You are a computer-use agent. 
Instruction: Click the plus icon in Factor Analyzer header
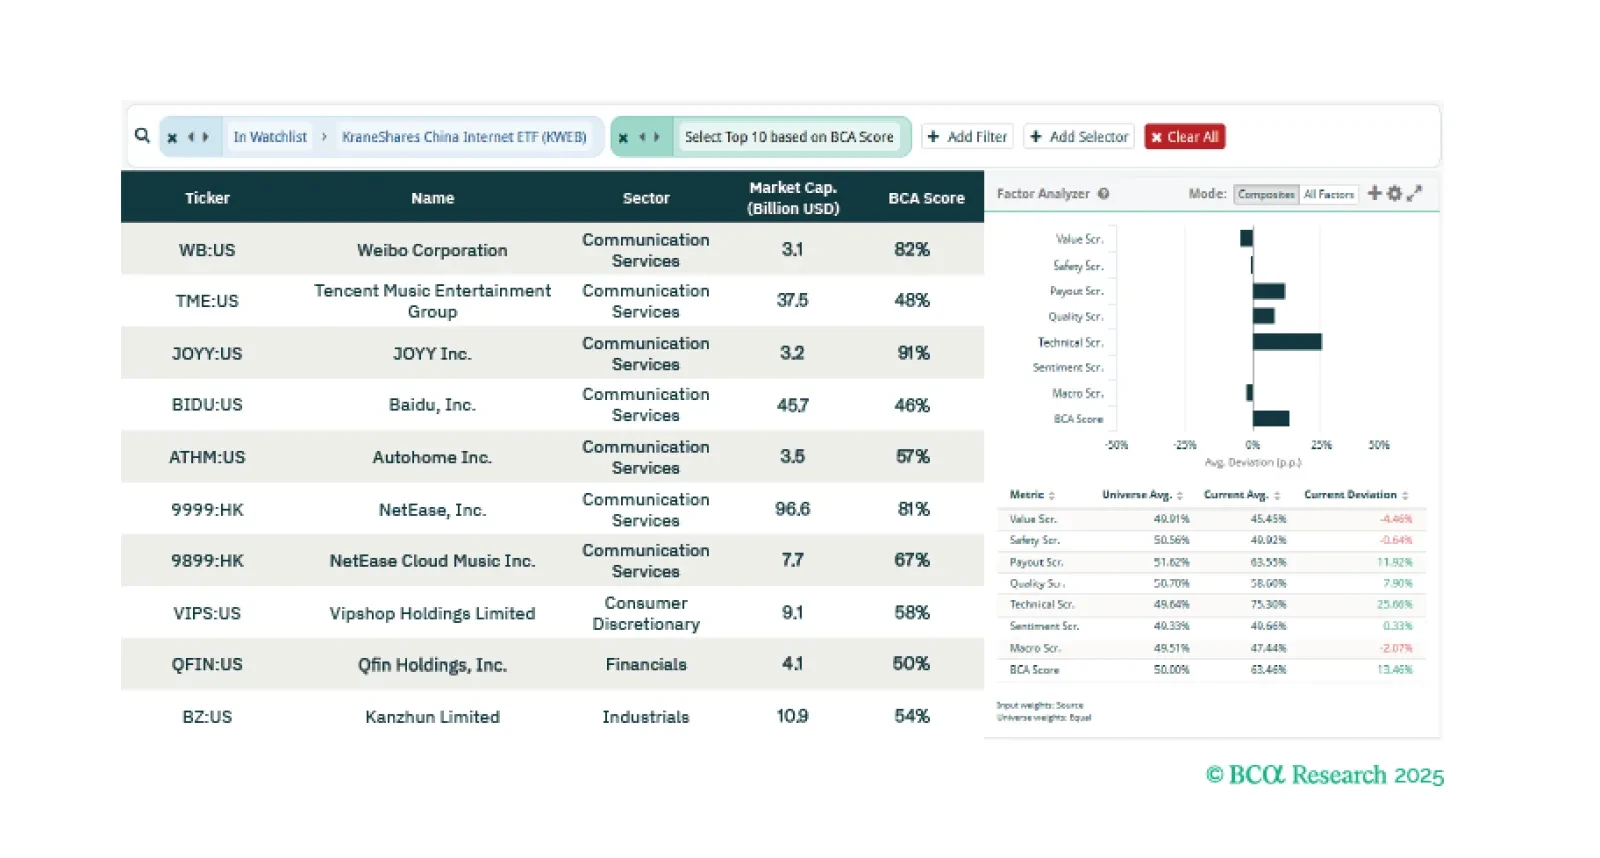[x=1374, y=193]
